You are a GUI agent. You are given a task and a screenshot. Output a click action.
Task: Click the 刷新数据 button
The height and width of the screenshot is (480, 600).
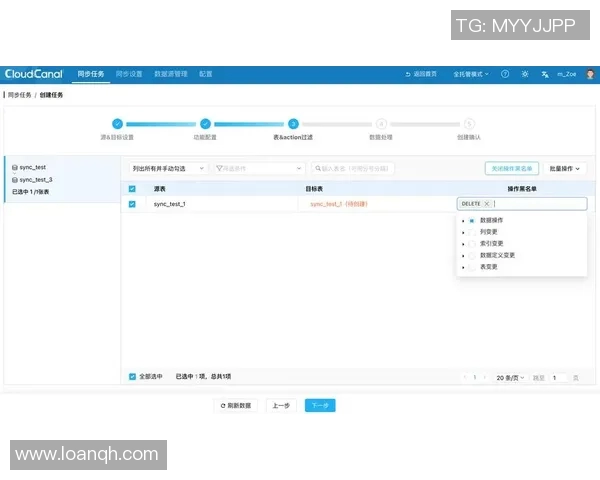point(236,405)
